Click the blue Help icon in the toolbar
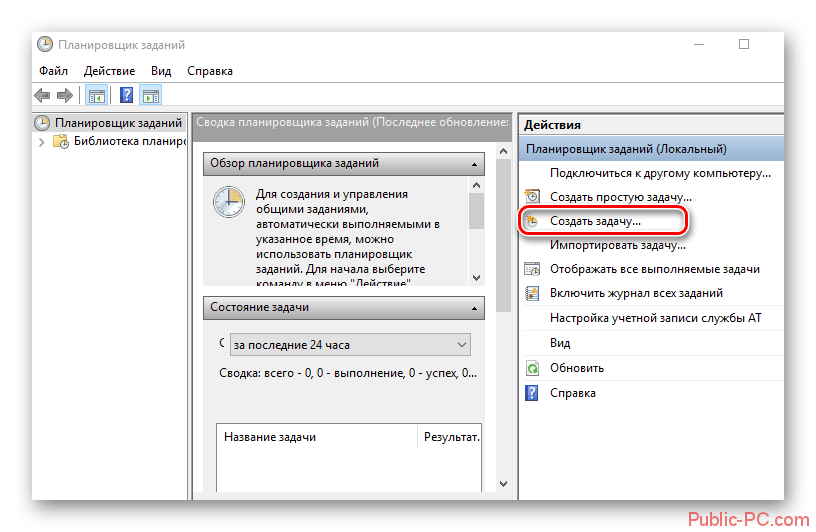Viewport: 816px width, 532px height. (x=127, y=96)
